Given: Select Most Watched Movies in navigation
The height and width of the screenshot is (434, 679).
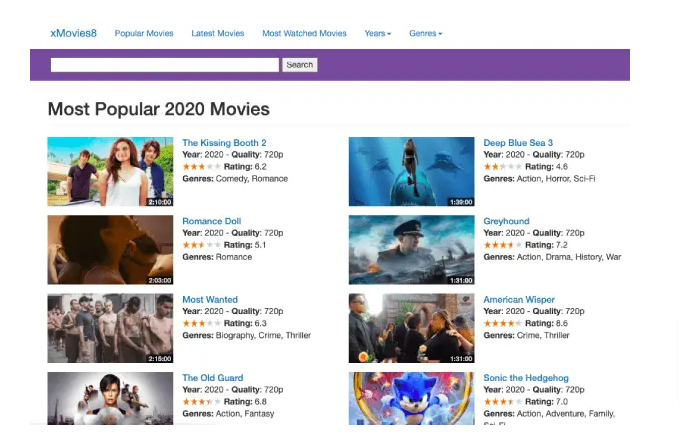Looking at the screenshot, I should pos(304,33).
